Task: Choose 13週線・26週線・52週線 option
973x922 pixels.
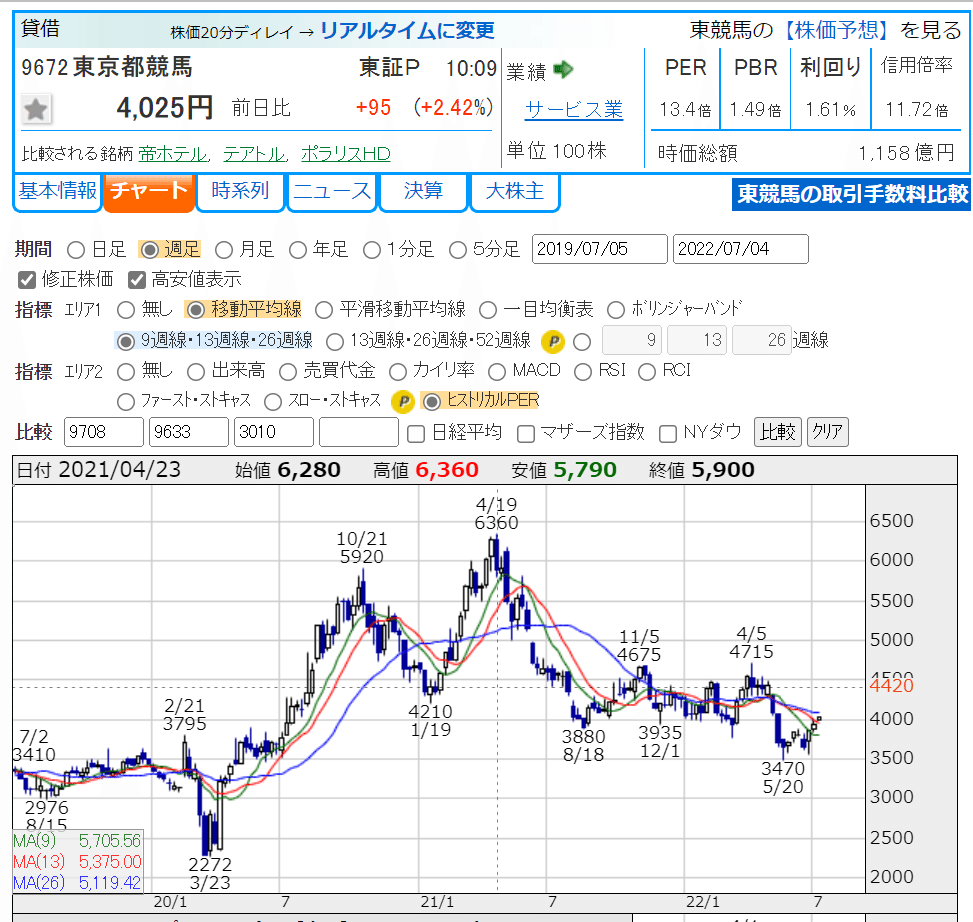Action: 334,341
